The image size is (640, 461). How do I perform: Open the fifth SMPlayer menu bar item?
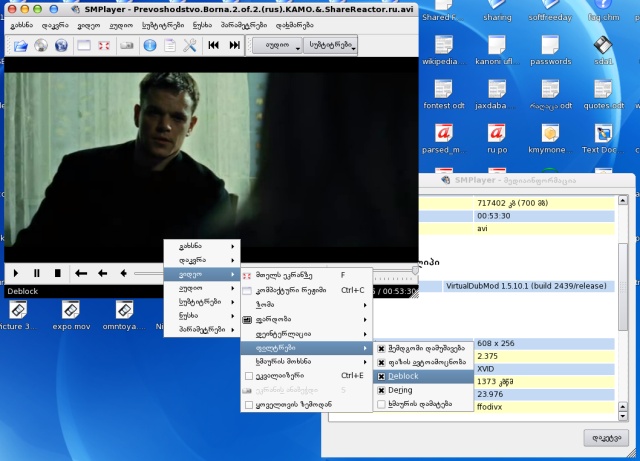coord(163,25)
